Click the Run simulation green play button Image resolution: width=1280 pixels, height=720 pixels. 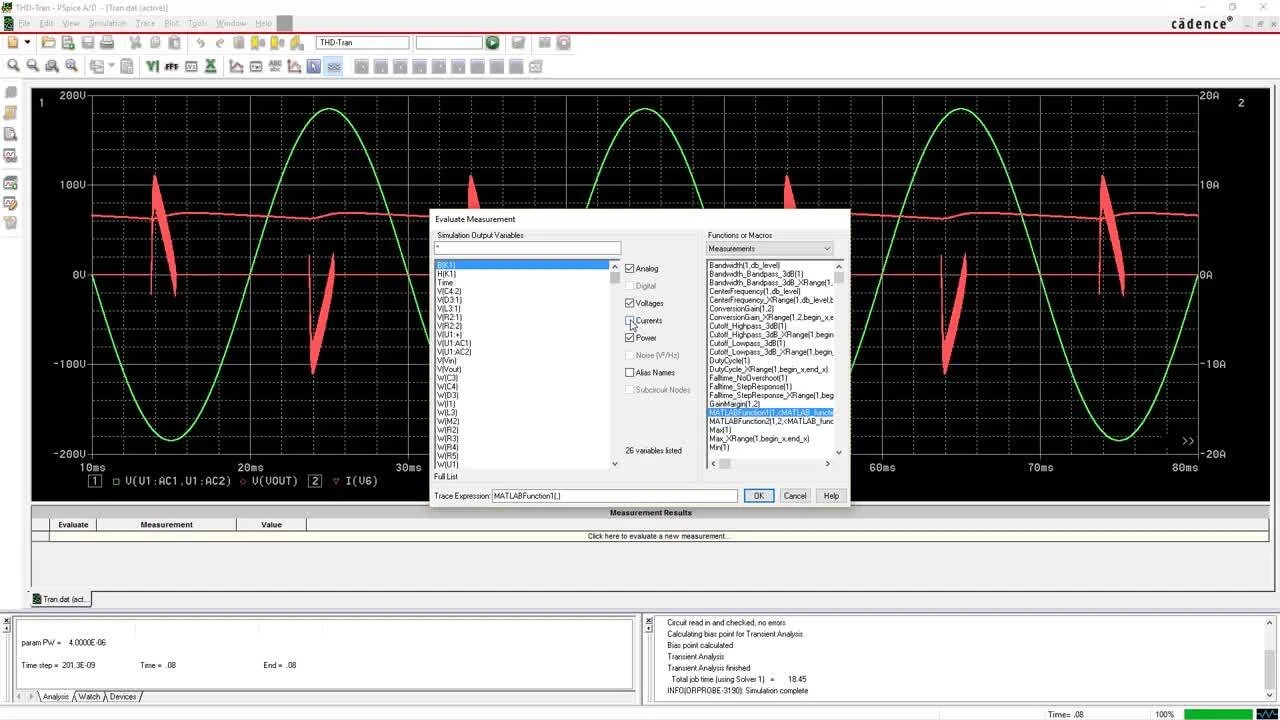click(x=492, y=43)
